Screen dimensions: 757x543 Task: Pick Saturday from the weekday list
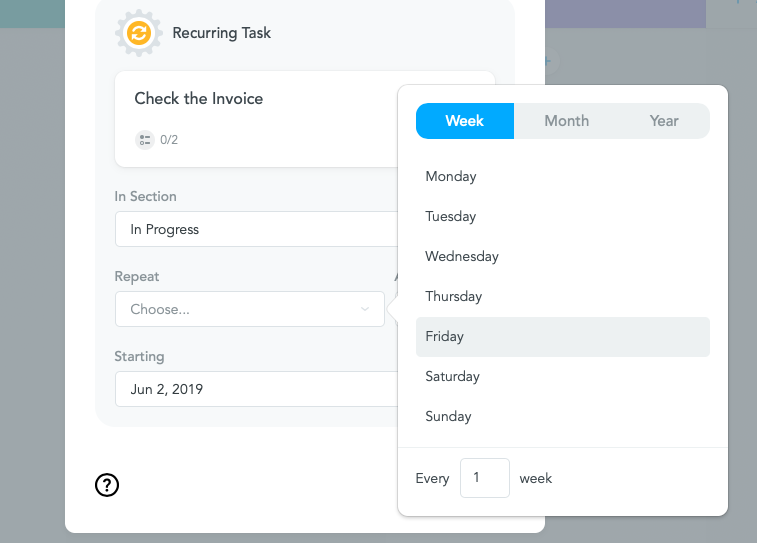point(563,377)
